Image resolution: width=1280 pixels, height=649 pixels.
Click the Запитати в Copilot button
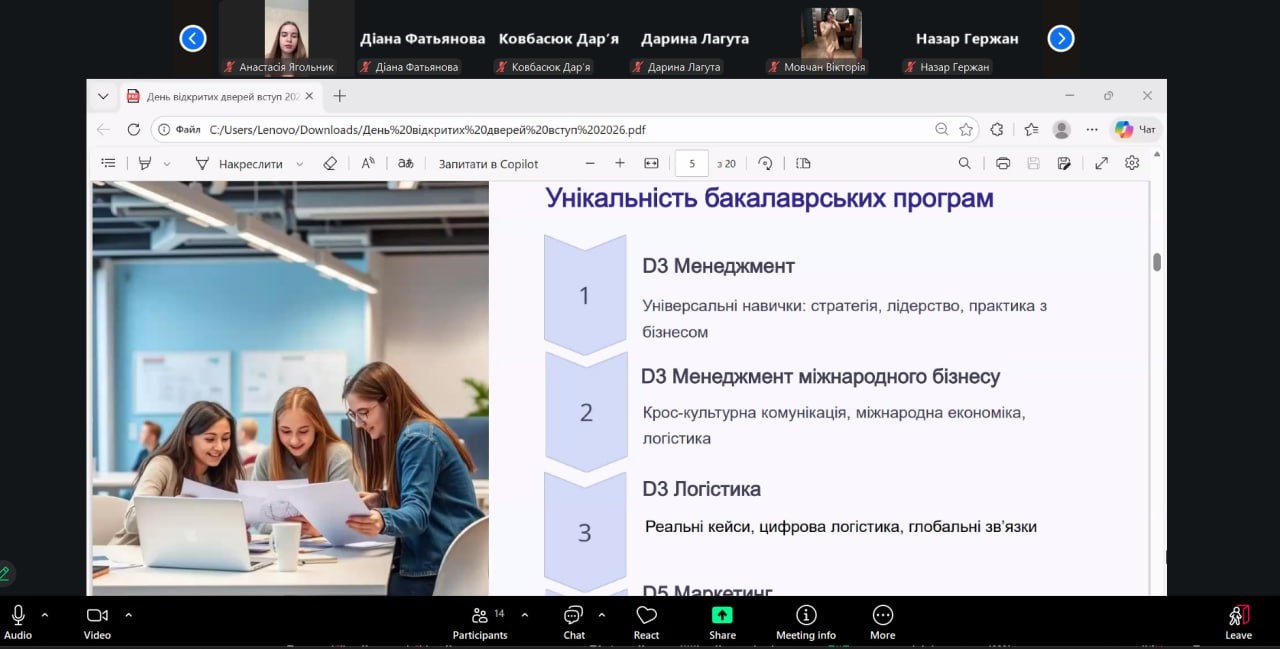488,164
